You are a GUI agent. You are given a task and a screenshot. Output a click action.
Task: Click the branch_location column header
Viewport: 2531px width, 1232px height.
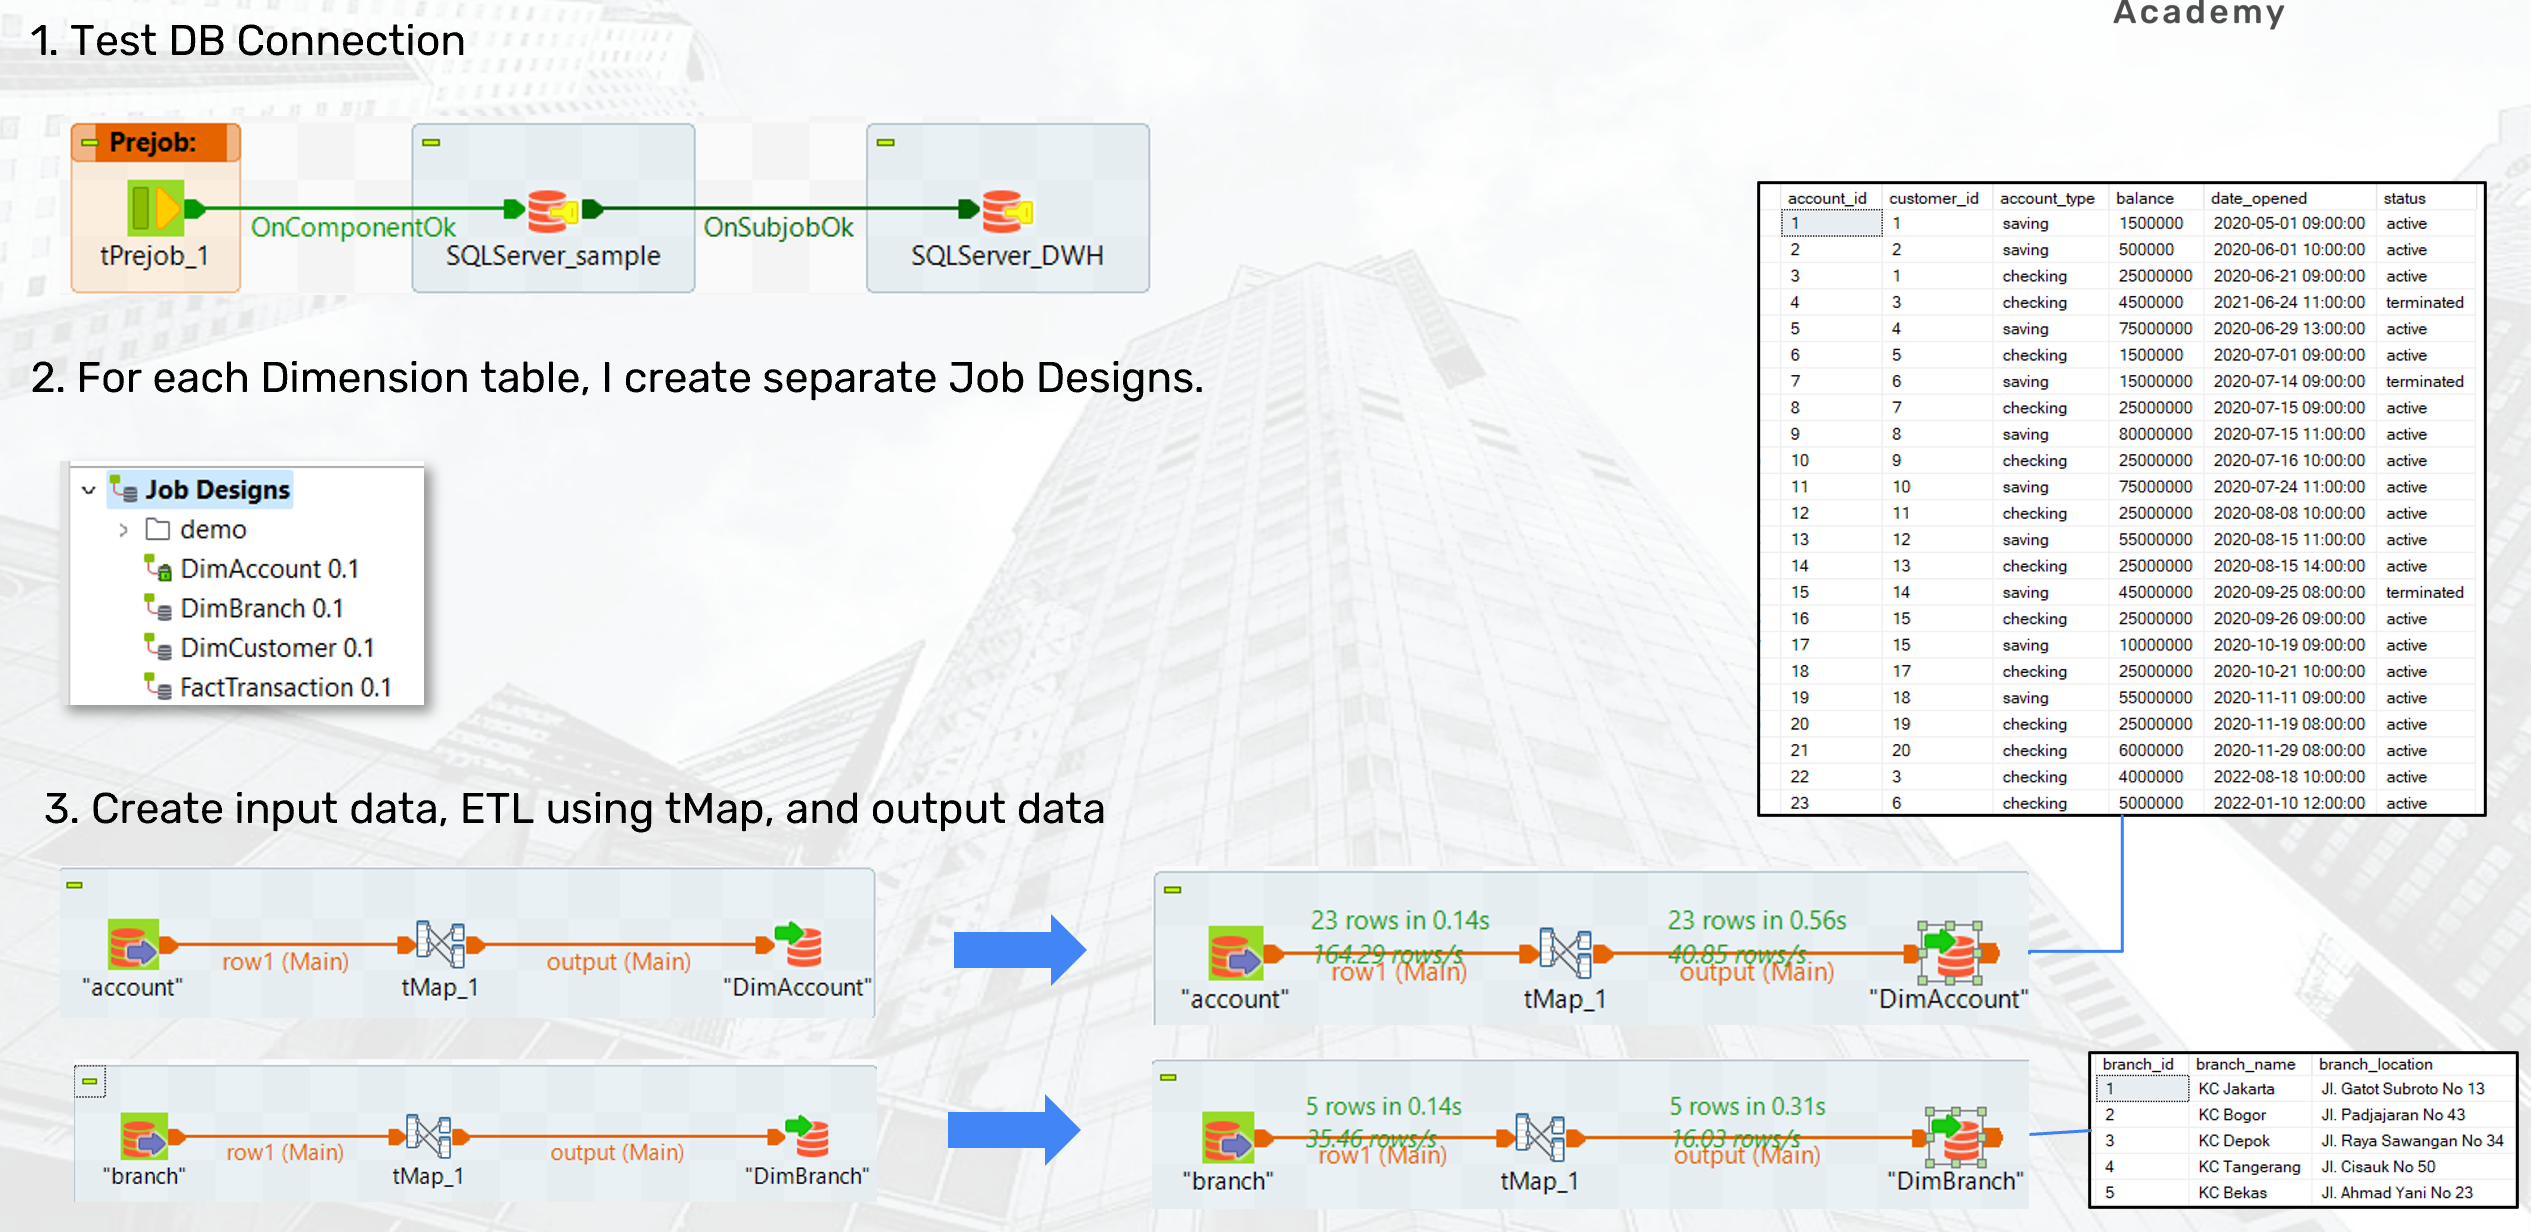(x=2375, y=1064)
